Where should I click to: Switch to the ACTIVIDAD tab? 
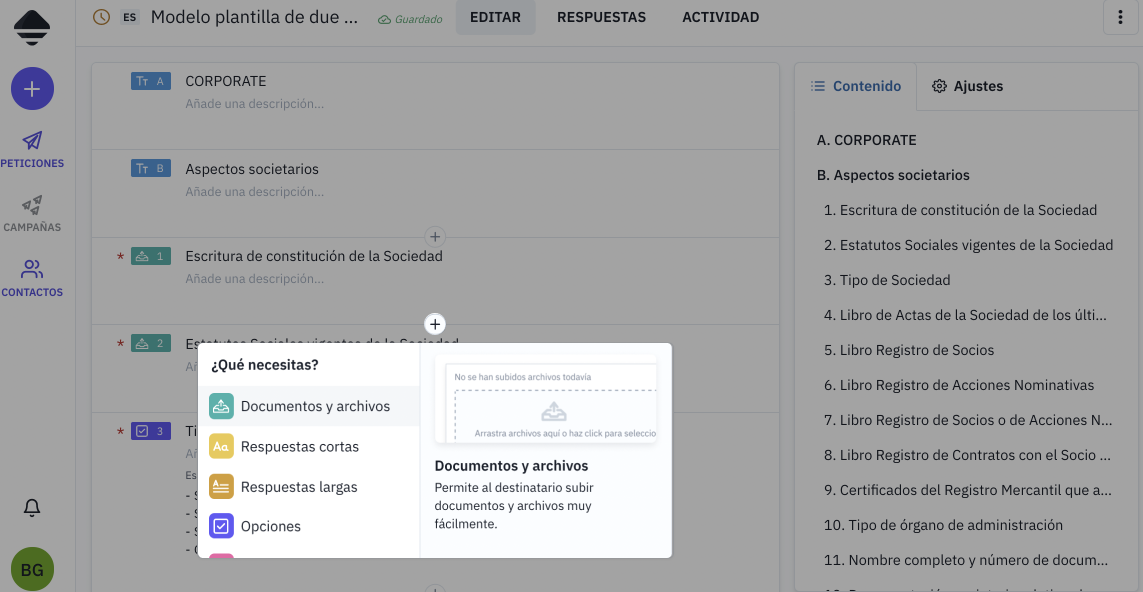pos(720,17)
